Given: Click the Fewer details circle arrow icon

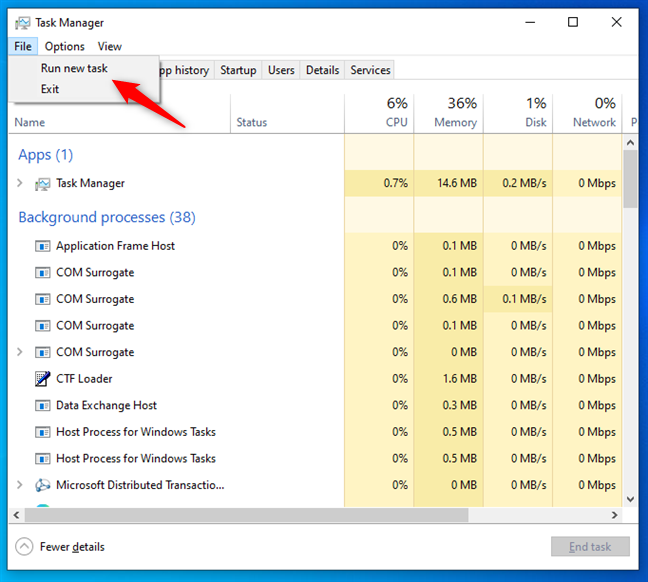Looking at the screenshot, I should pos(24,546).
